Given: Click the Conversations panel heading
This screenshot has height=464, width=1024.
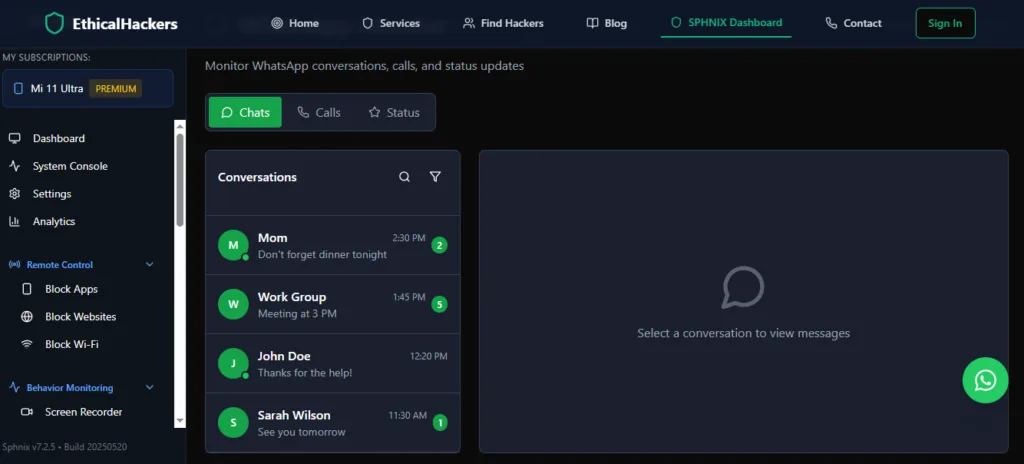Looking at the screenshot, I should click(257, 177).
